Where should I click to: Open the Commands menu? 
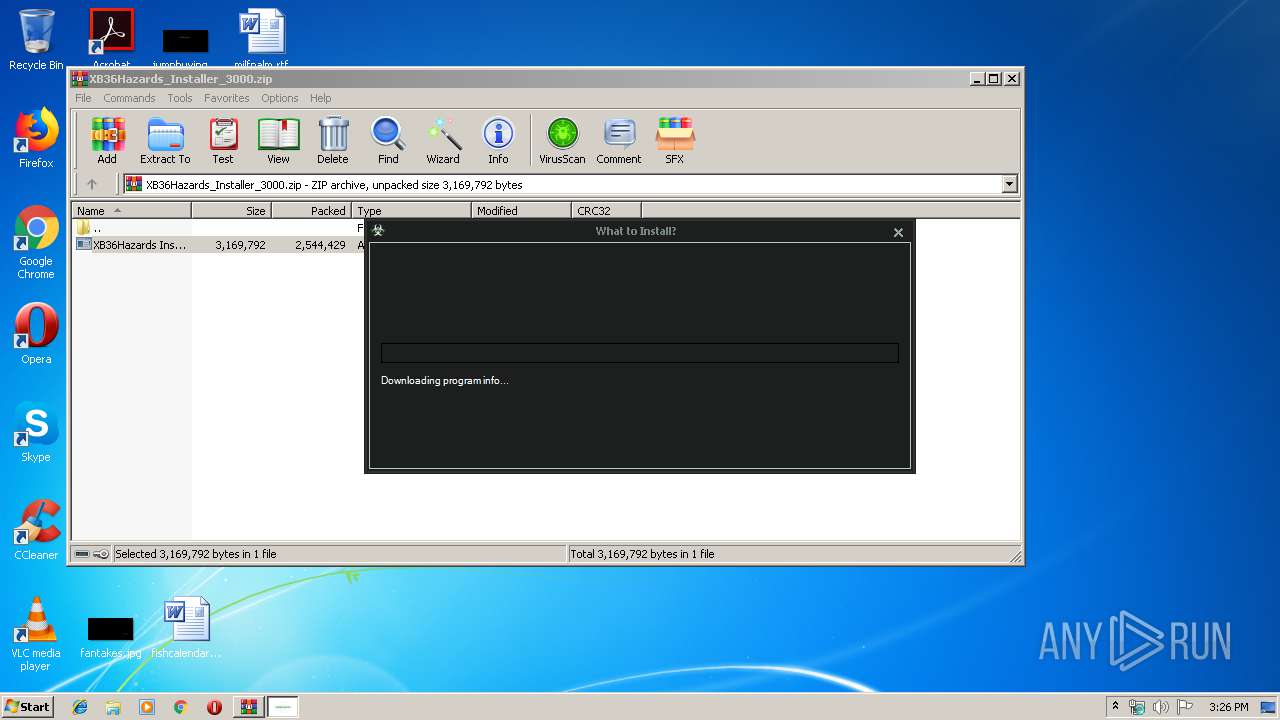pyautogui.click(x=129, y=98)
